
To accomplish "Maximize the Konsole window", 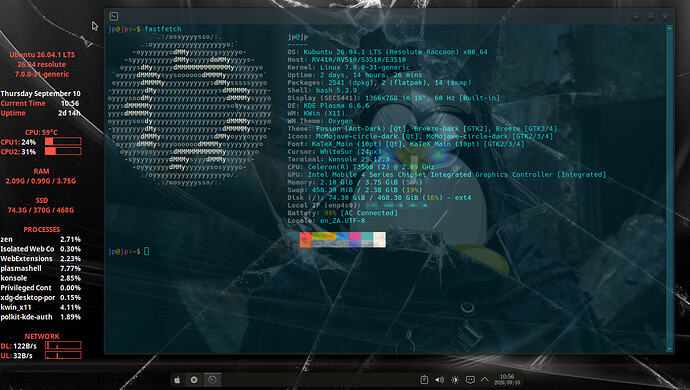I will click(651, 16).
